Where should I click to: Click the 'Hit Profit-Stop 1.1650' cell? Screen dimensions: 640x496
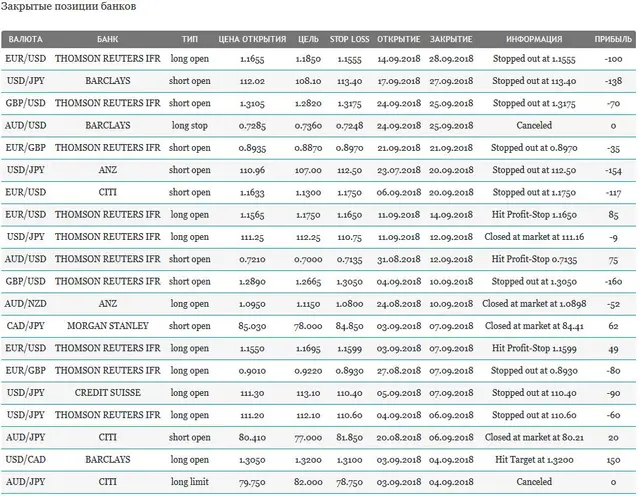pos(534,215)
